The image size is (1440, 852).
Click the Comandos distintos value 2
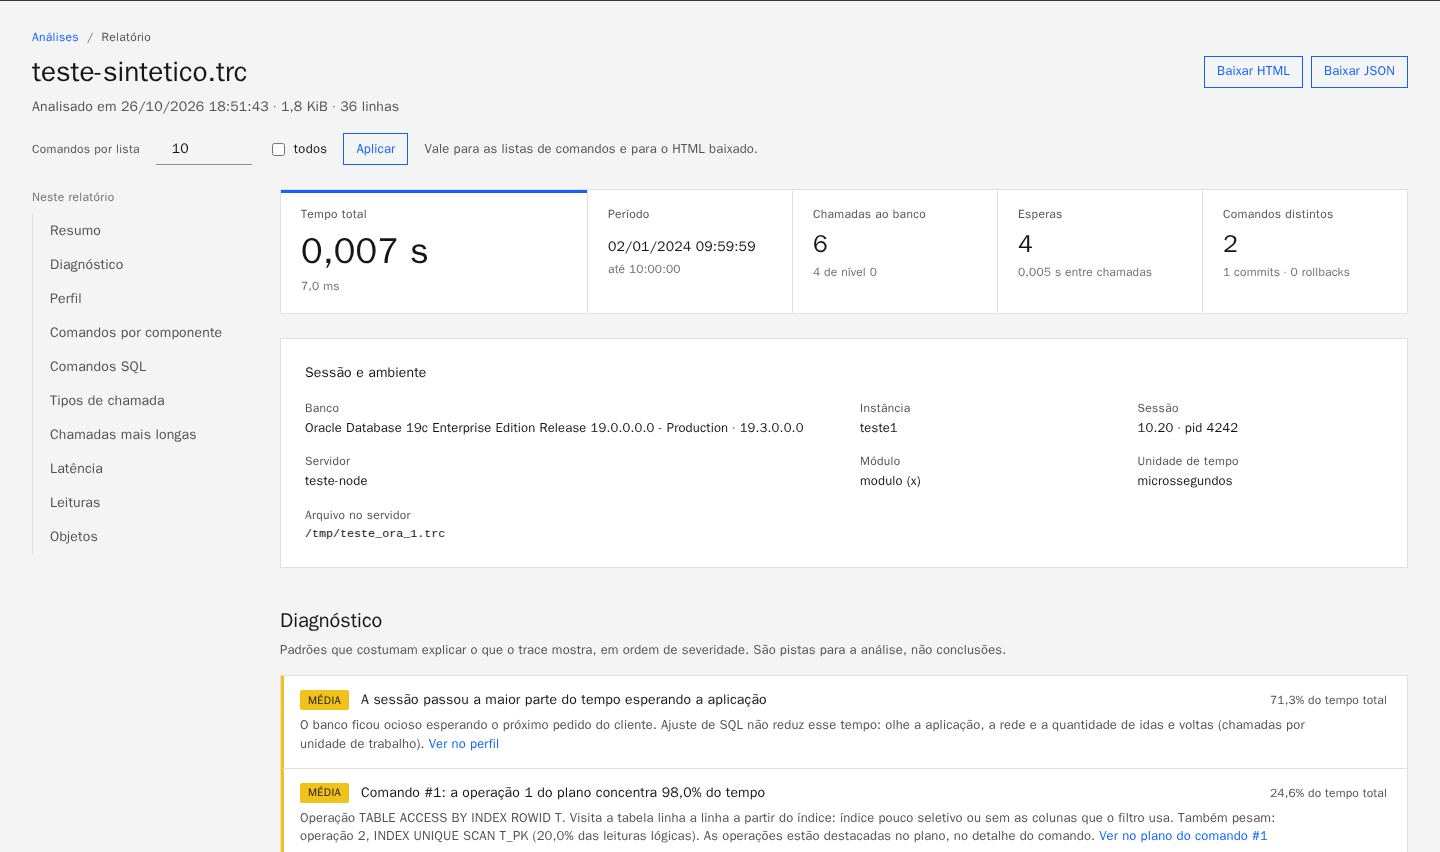pyautogui.click(x=1230, y=244)
